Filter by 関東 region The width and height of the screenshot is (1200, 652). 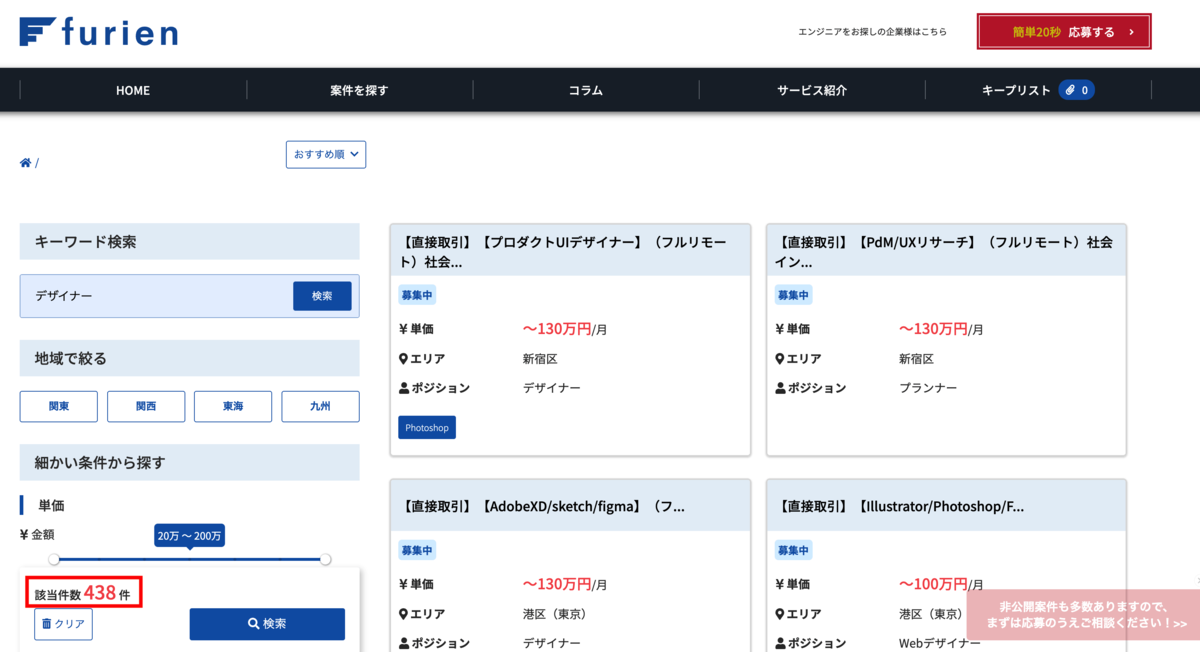click(59, 407)
